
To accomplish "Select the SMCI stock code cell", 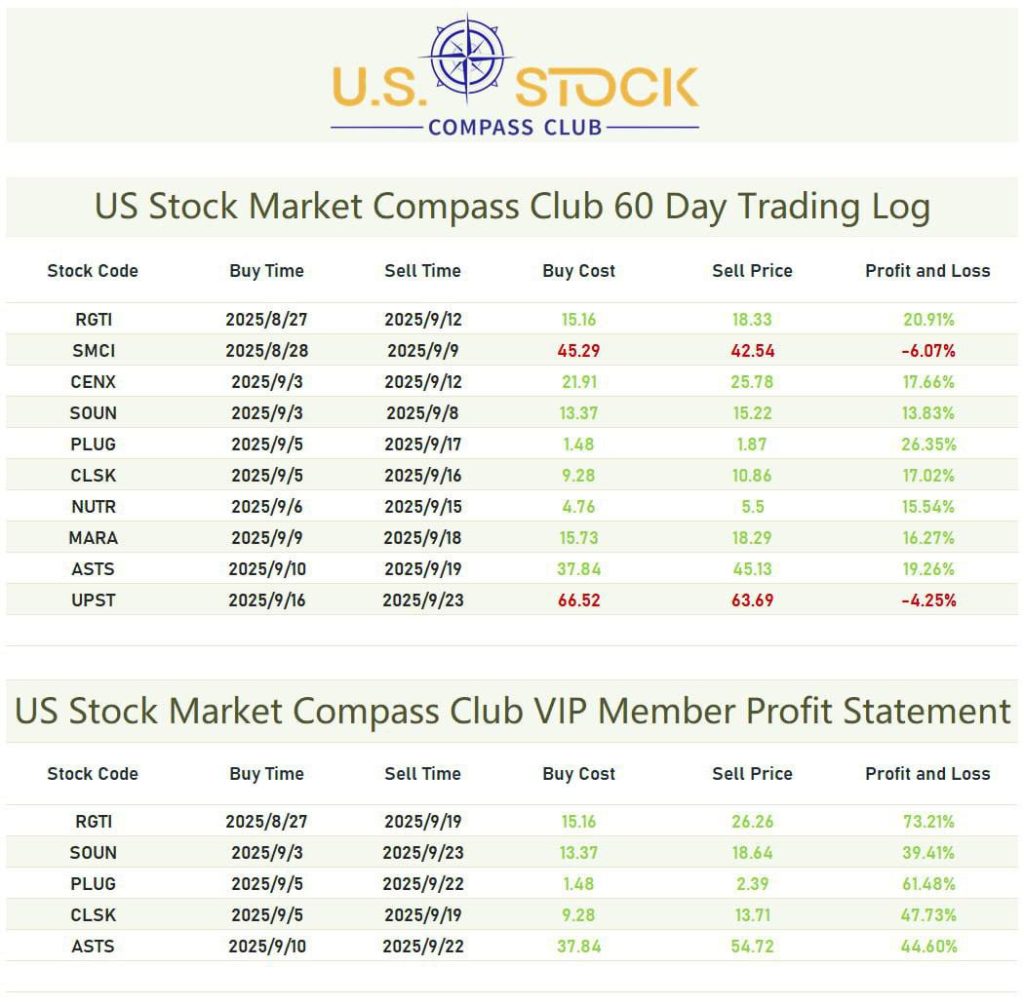I will tap(93, 351).
